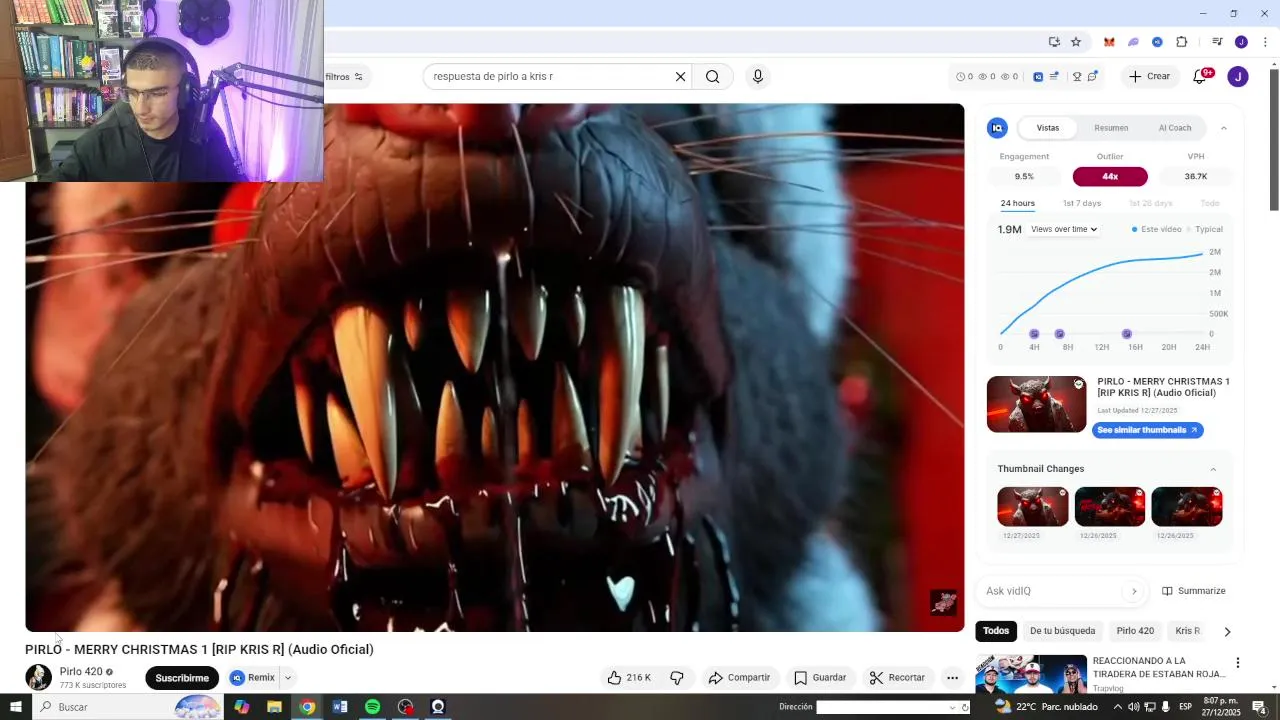
Task: Open the 12/27/2025 thumbnail change image
Action: pos(1033,507)
